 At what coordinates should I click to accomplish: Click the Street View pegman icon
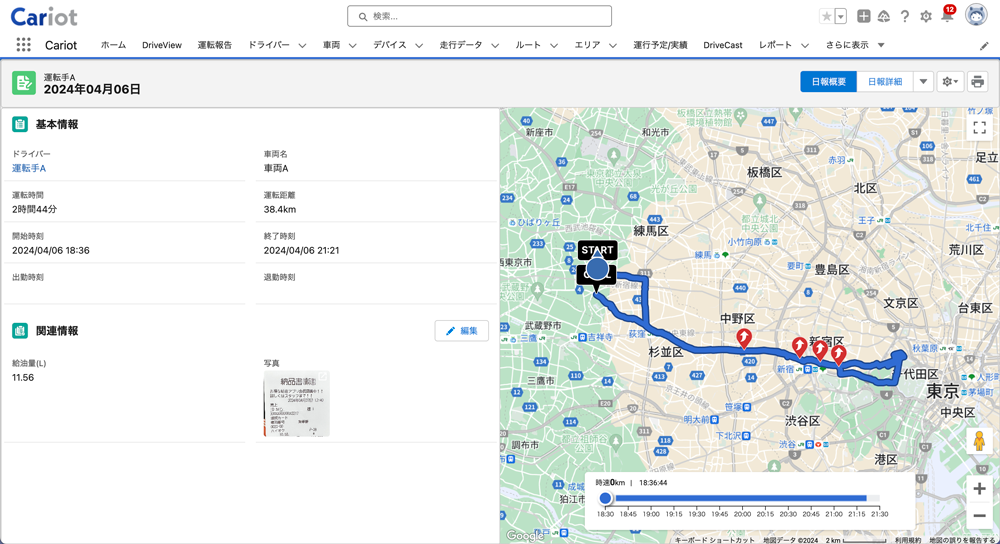[979, 441]
